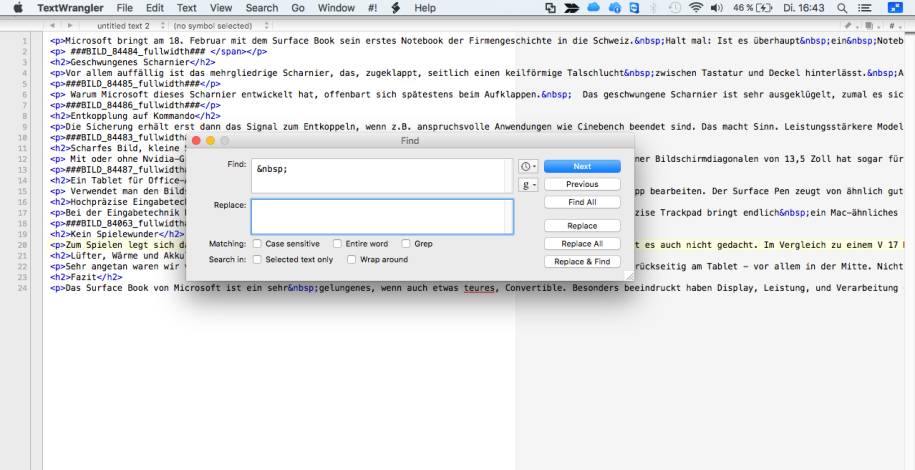The height and width of the screenshot is (470, 915).
Task: Click into the empty Replace text field
Action: click(x=382, y=217)
